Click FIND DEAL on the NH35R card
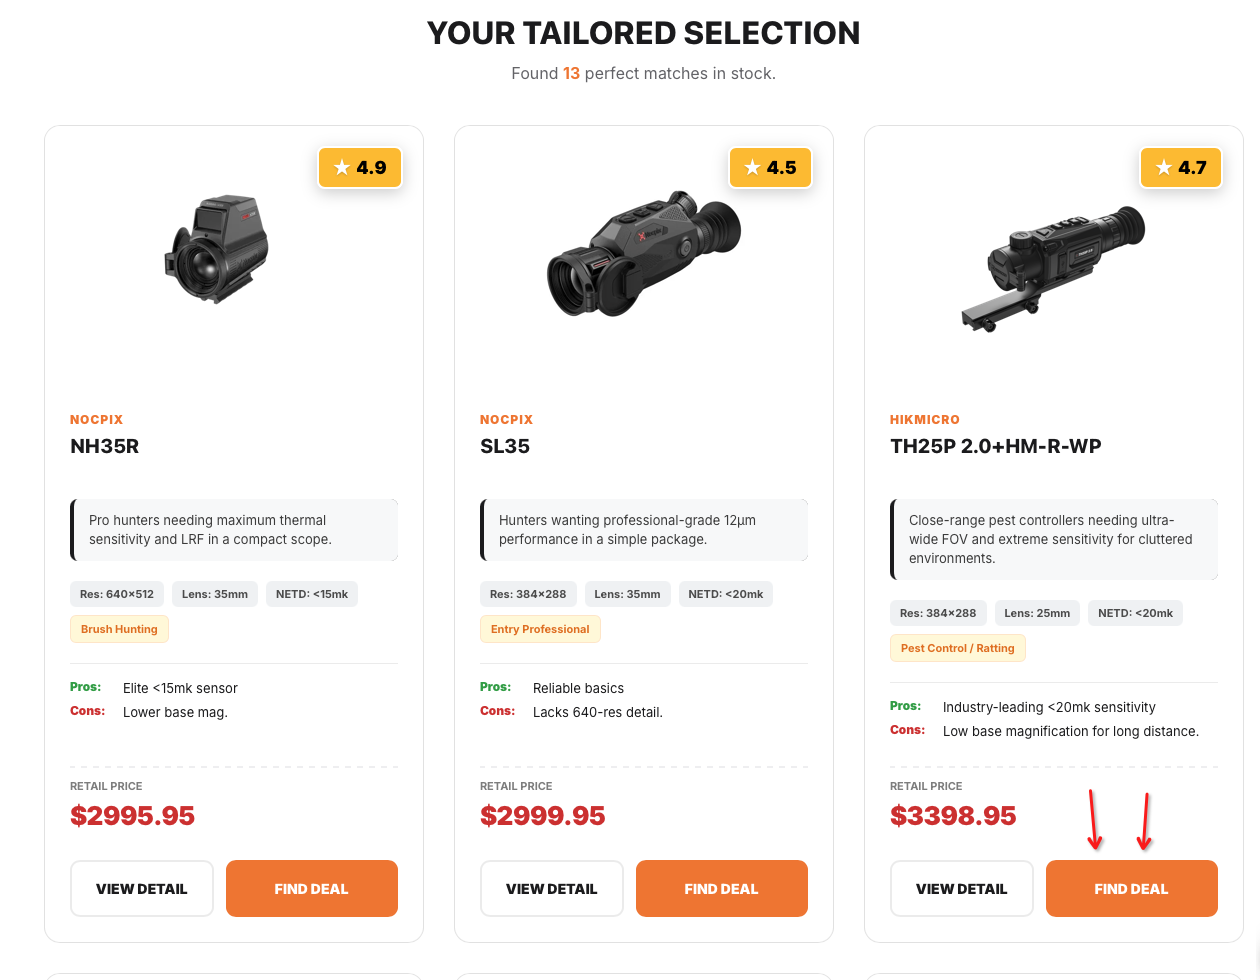 pyautogui.click(x=311, y=888)
